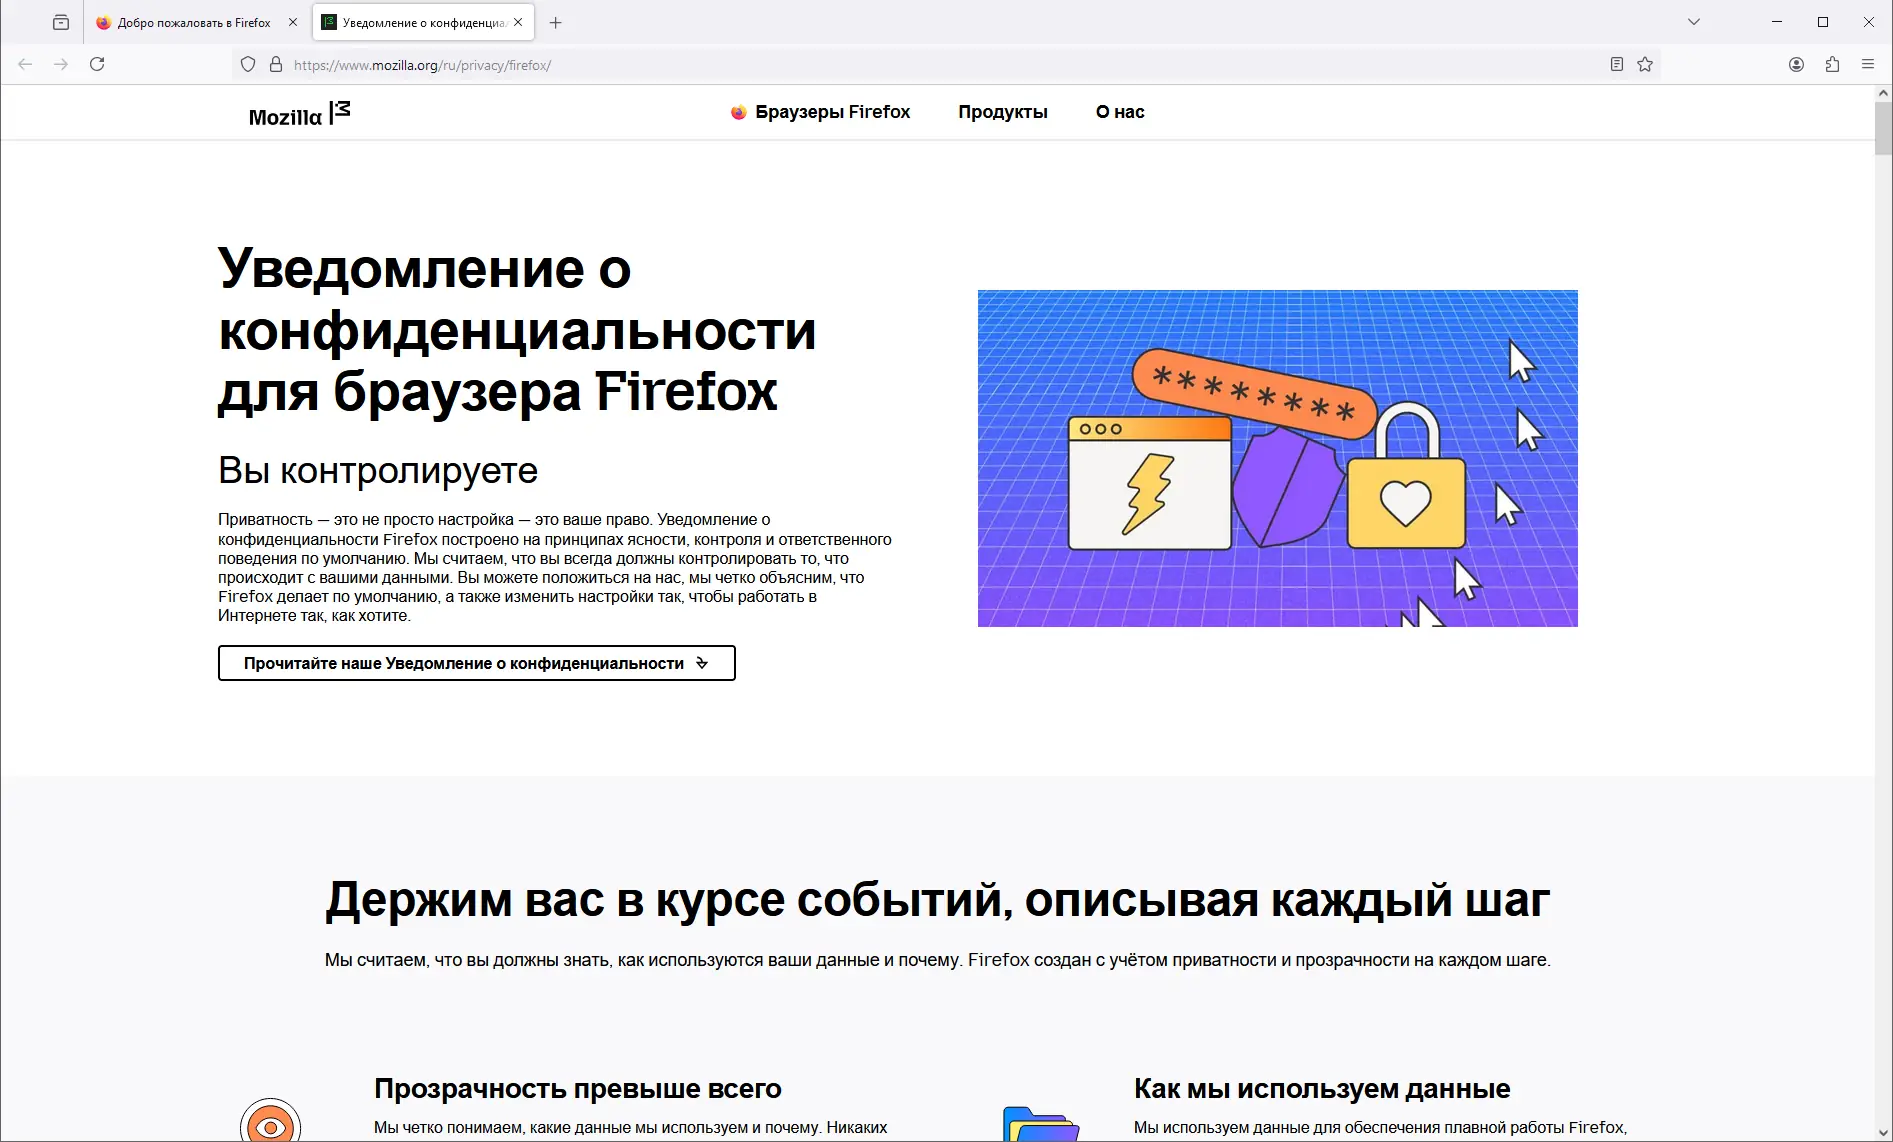Viewport: 1893px width, 1142px height.
Task: Open the Extensions puzzle-piece icon
Action: (x=1833, y=63)
